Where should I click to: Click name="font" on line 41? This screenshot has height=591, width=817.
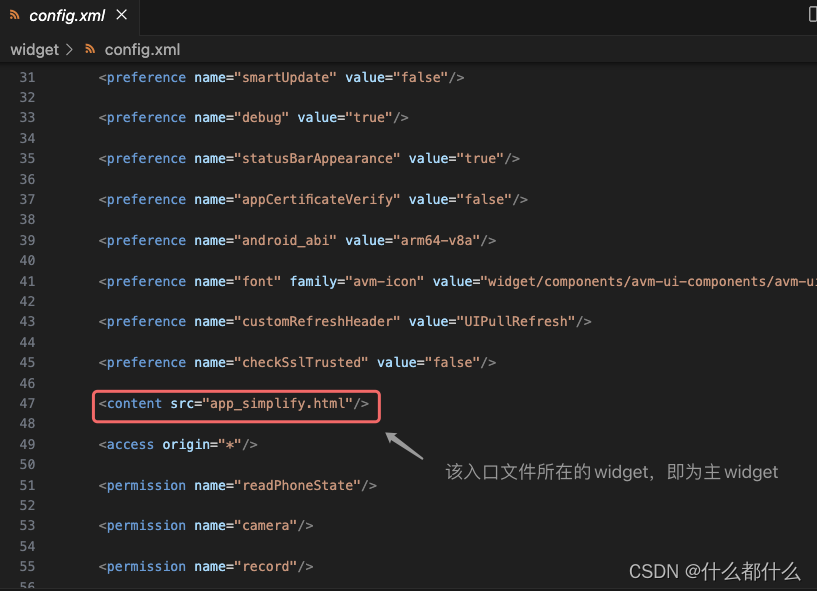[x=238, y=281]
